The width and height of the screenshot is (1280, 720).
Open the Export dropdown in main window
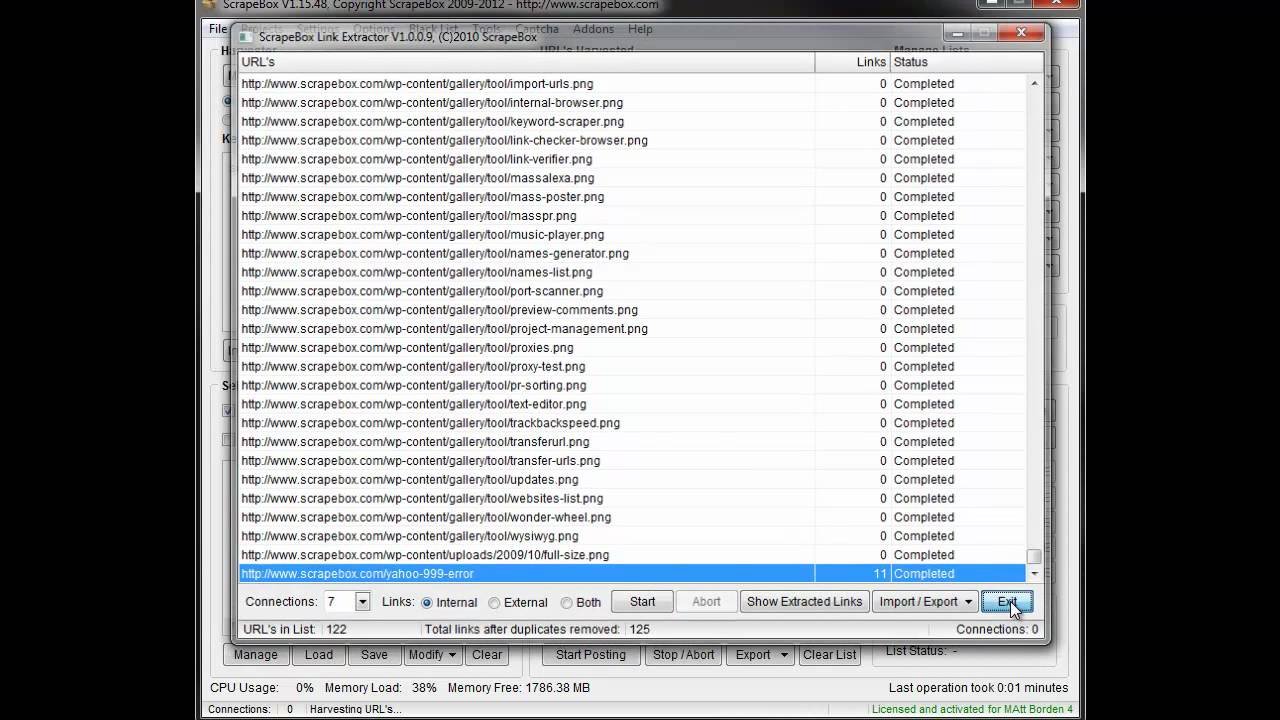(x=761, y=655)
